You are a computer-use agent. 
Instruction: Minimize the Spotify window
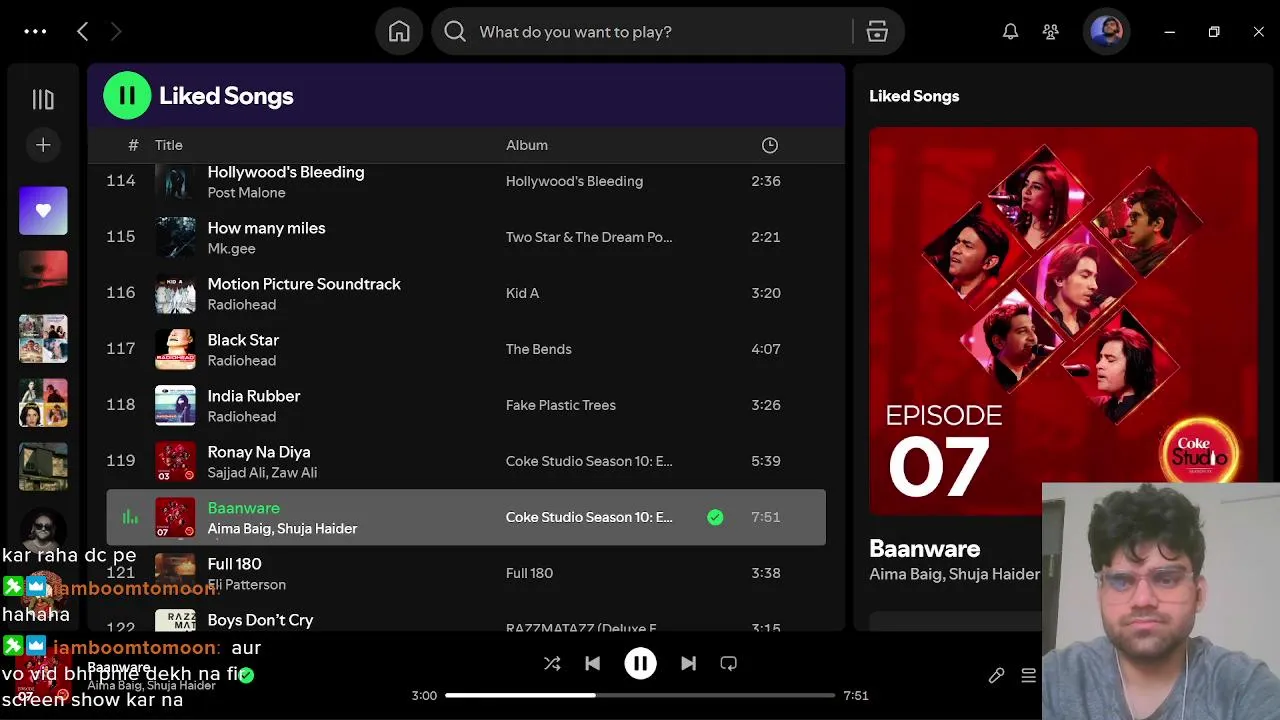click(1169, 32)
